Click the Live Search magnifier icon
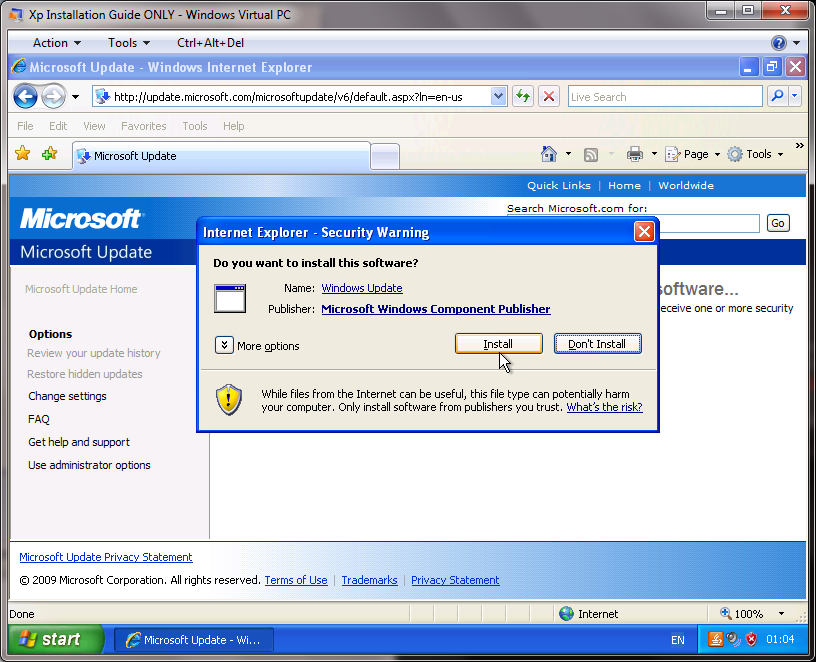Viewport: 816px width, 662px height. pos(777,96)
